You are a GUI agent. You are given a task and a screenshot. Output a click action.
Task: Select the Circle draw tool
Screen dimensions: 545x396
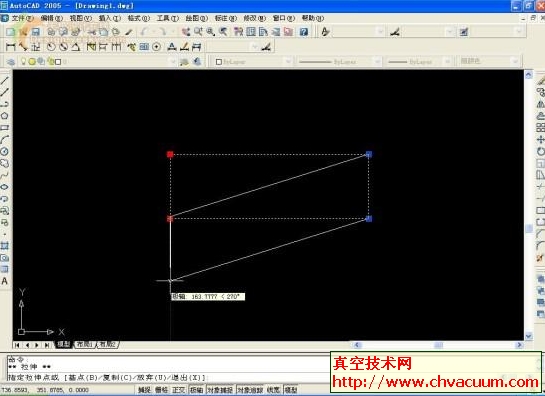tap(5, 151)
